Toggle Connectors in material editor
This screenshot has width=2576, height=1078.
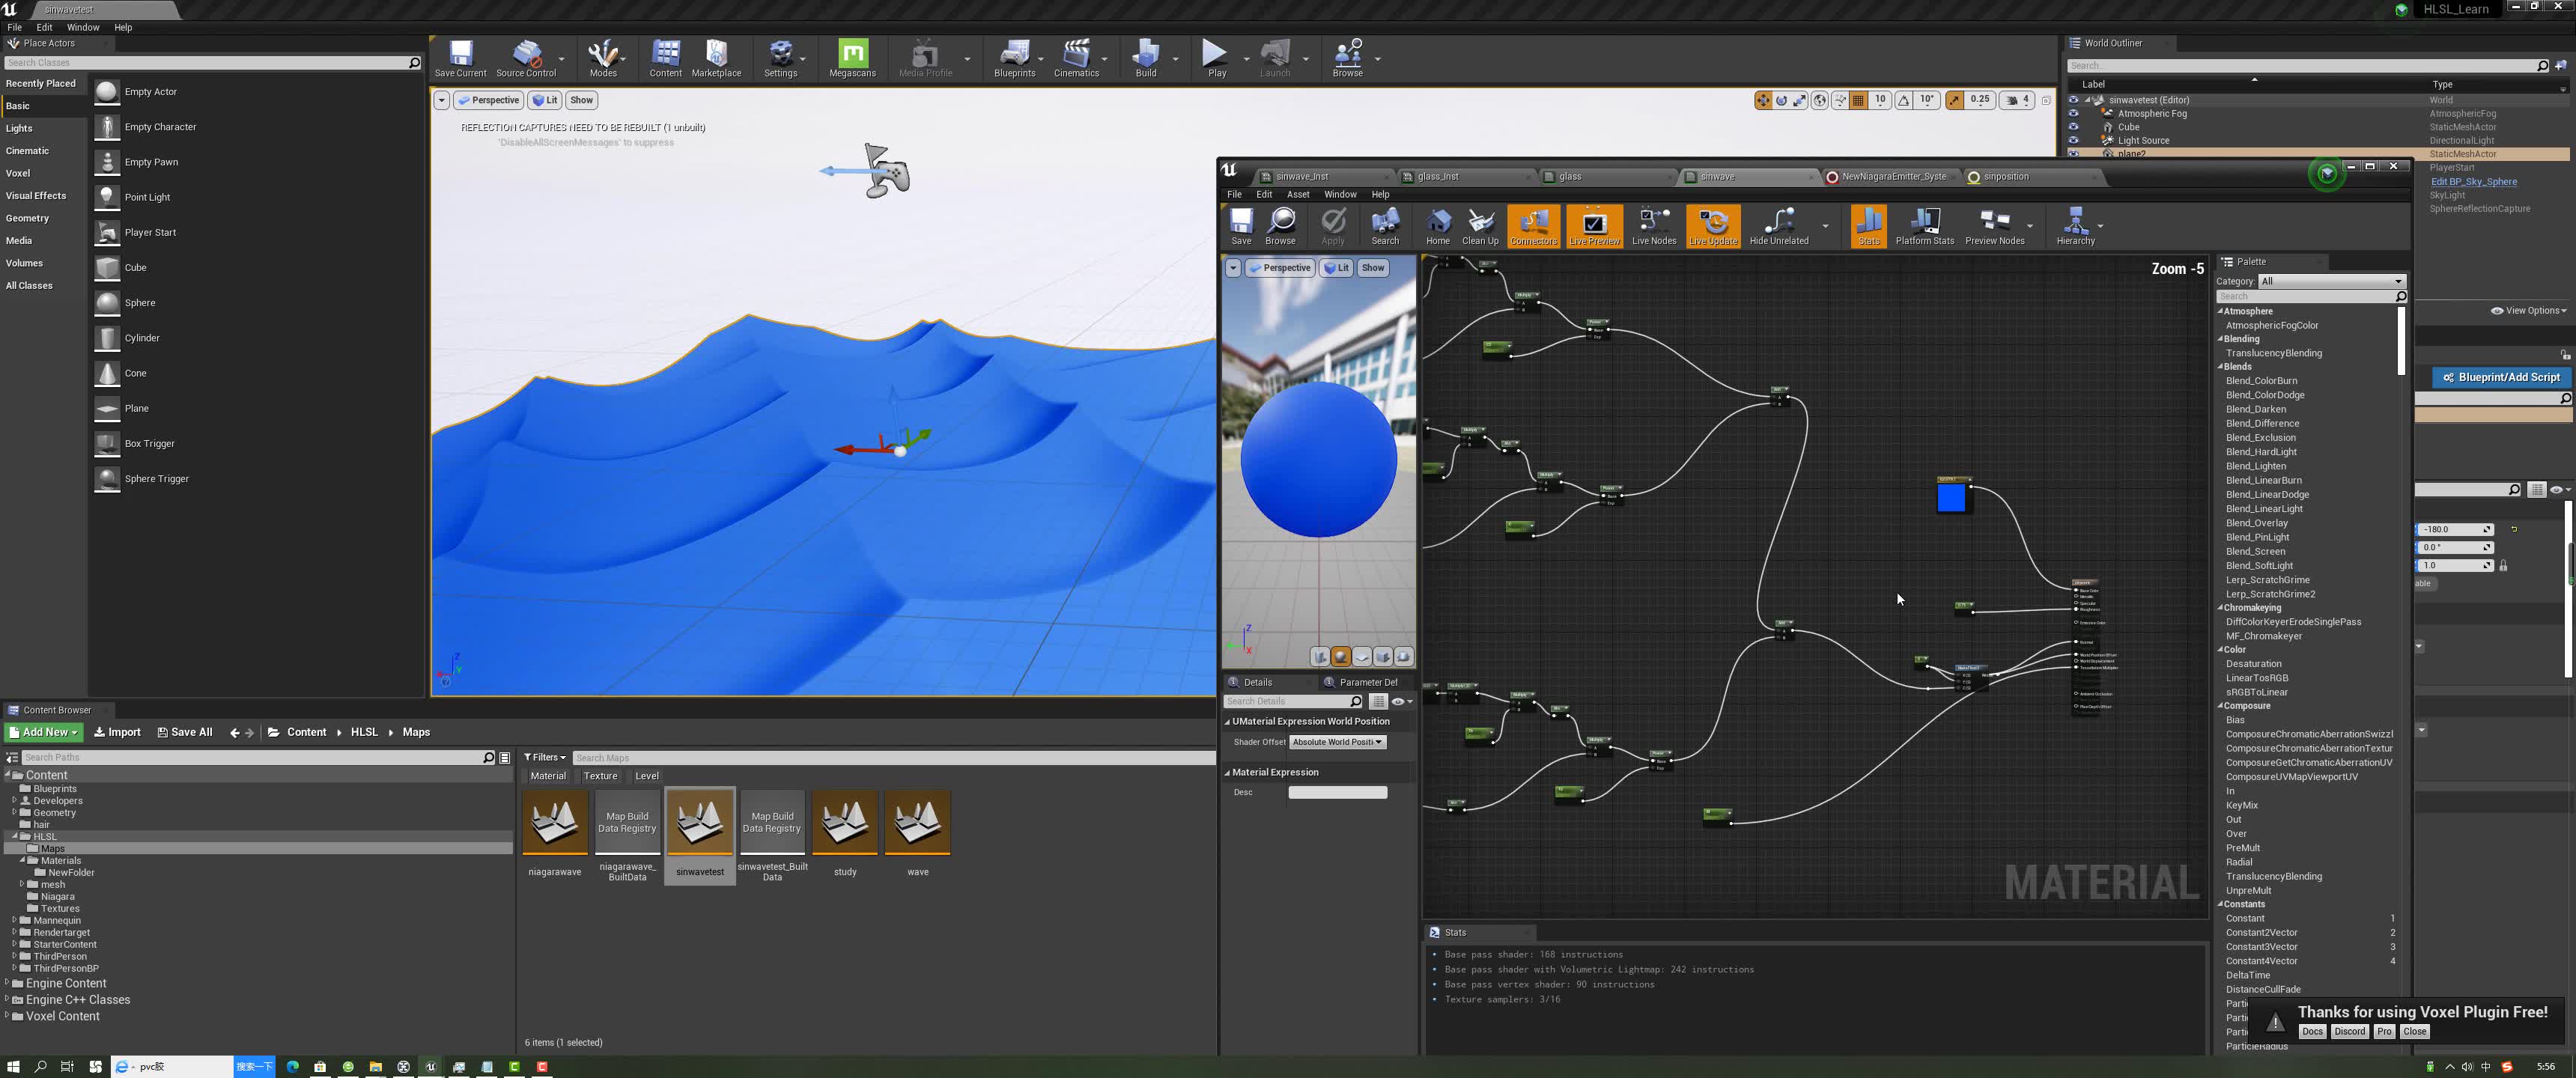click(x=1533, y=226)
